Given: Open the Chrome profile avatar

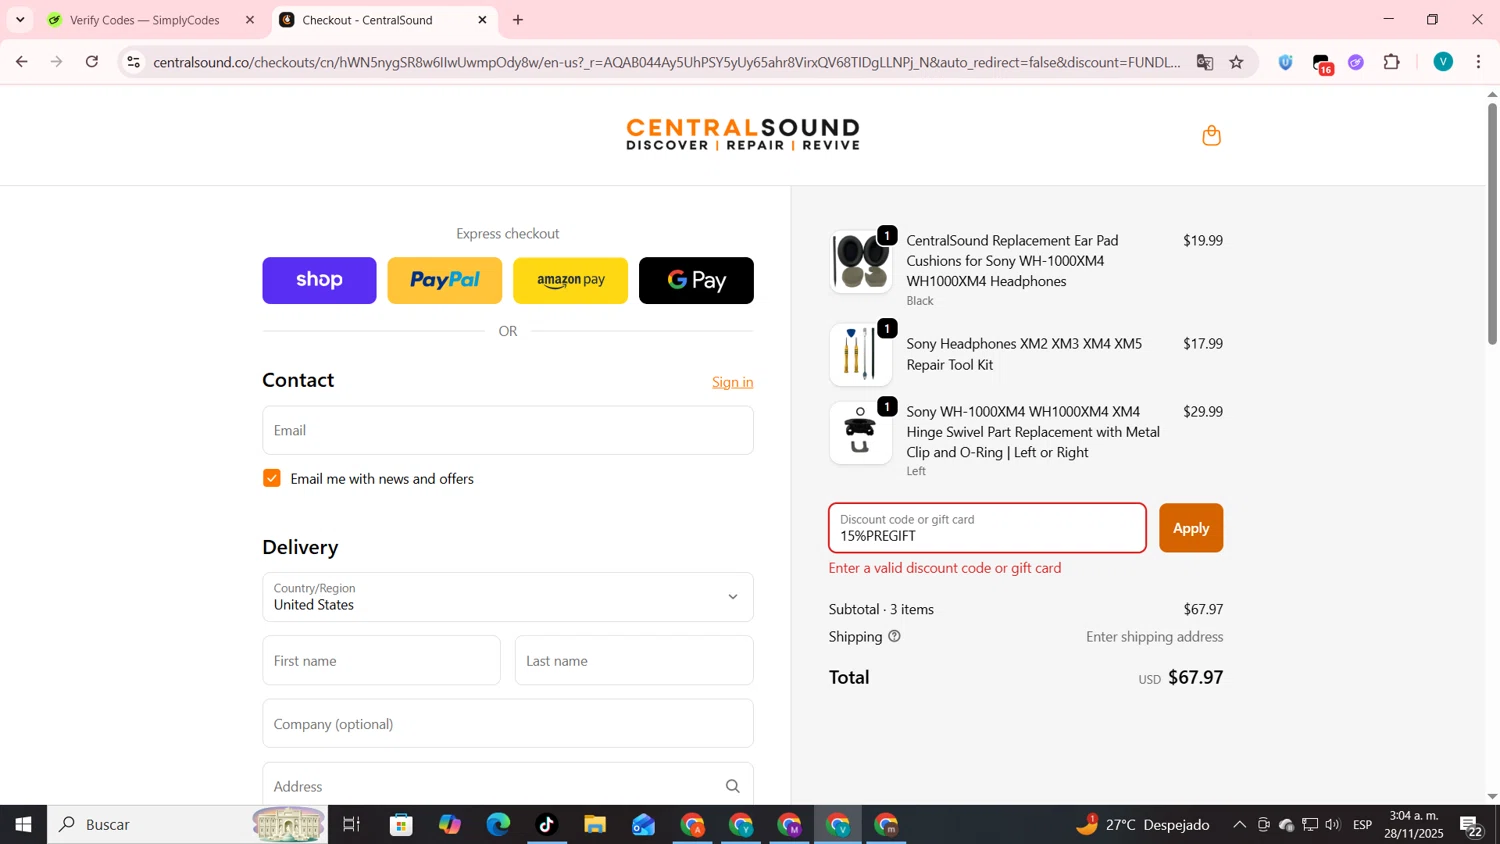Looking at the screenshot, I should tap(1443, 62).
